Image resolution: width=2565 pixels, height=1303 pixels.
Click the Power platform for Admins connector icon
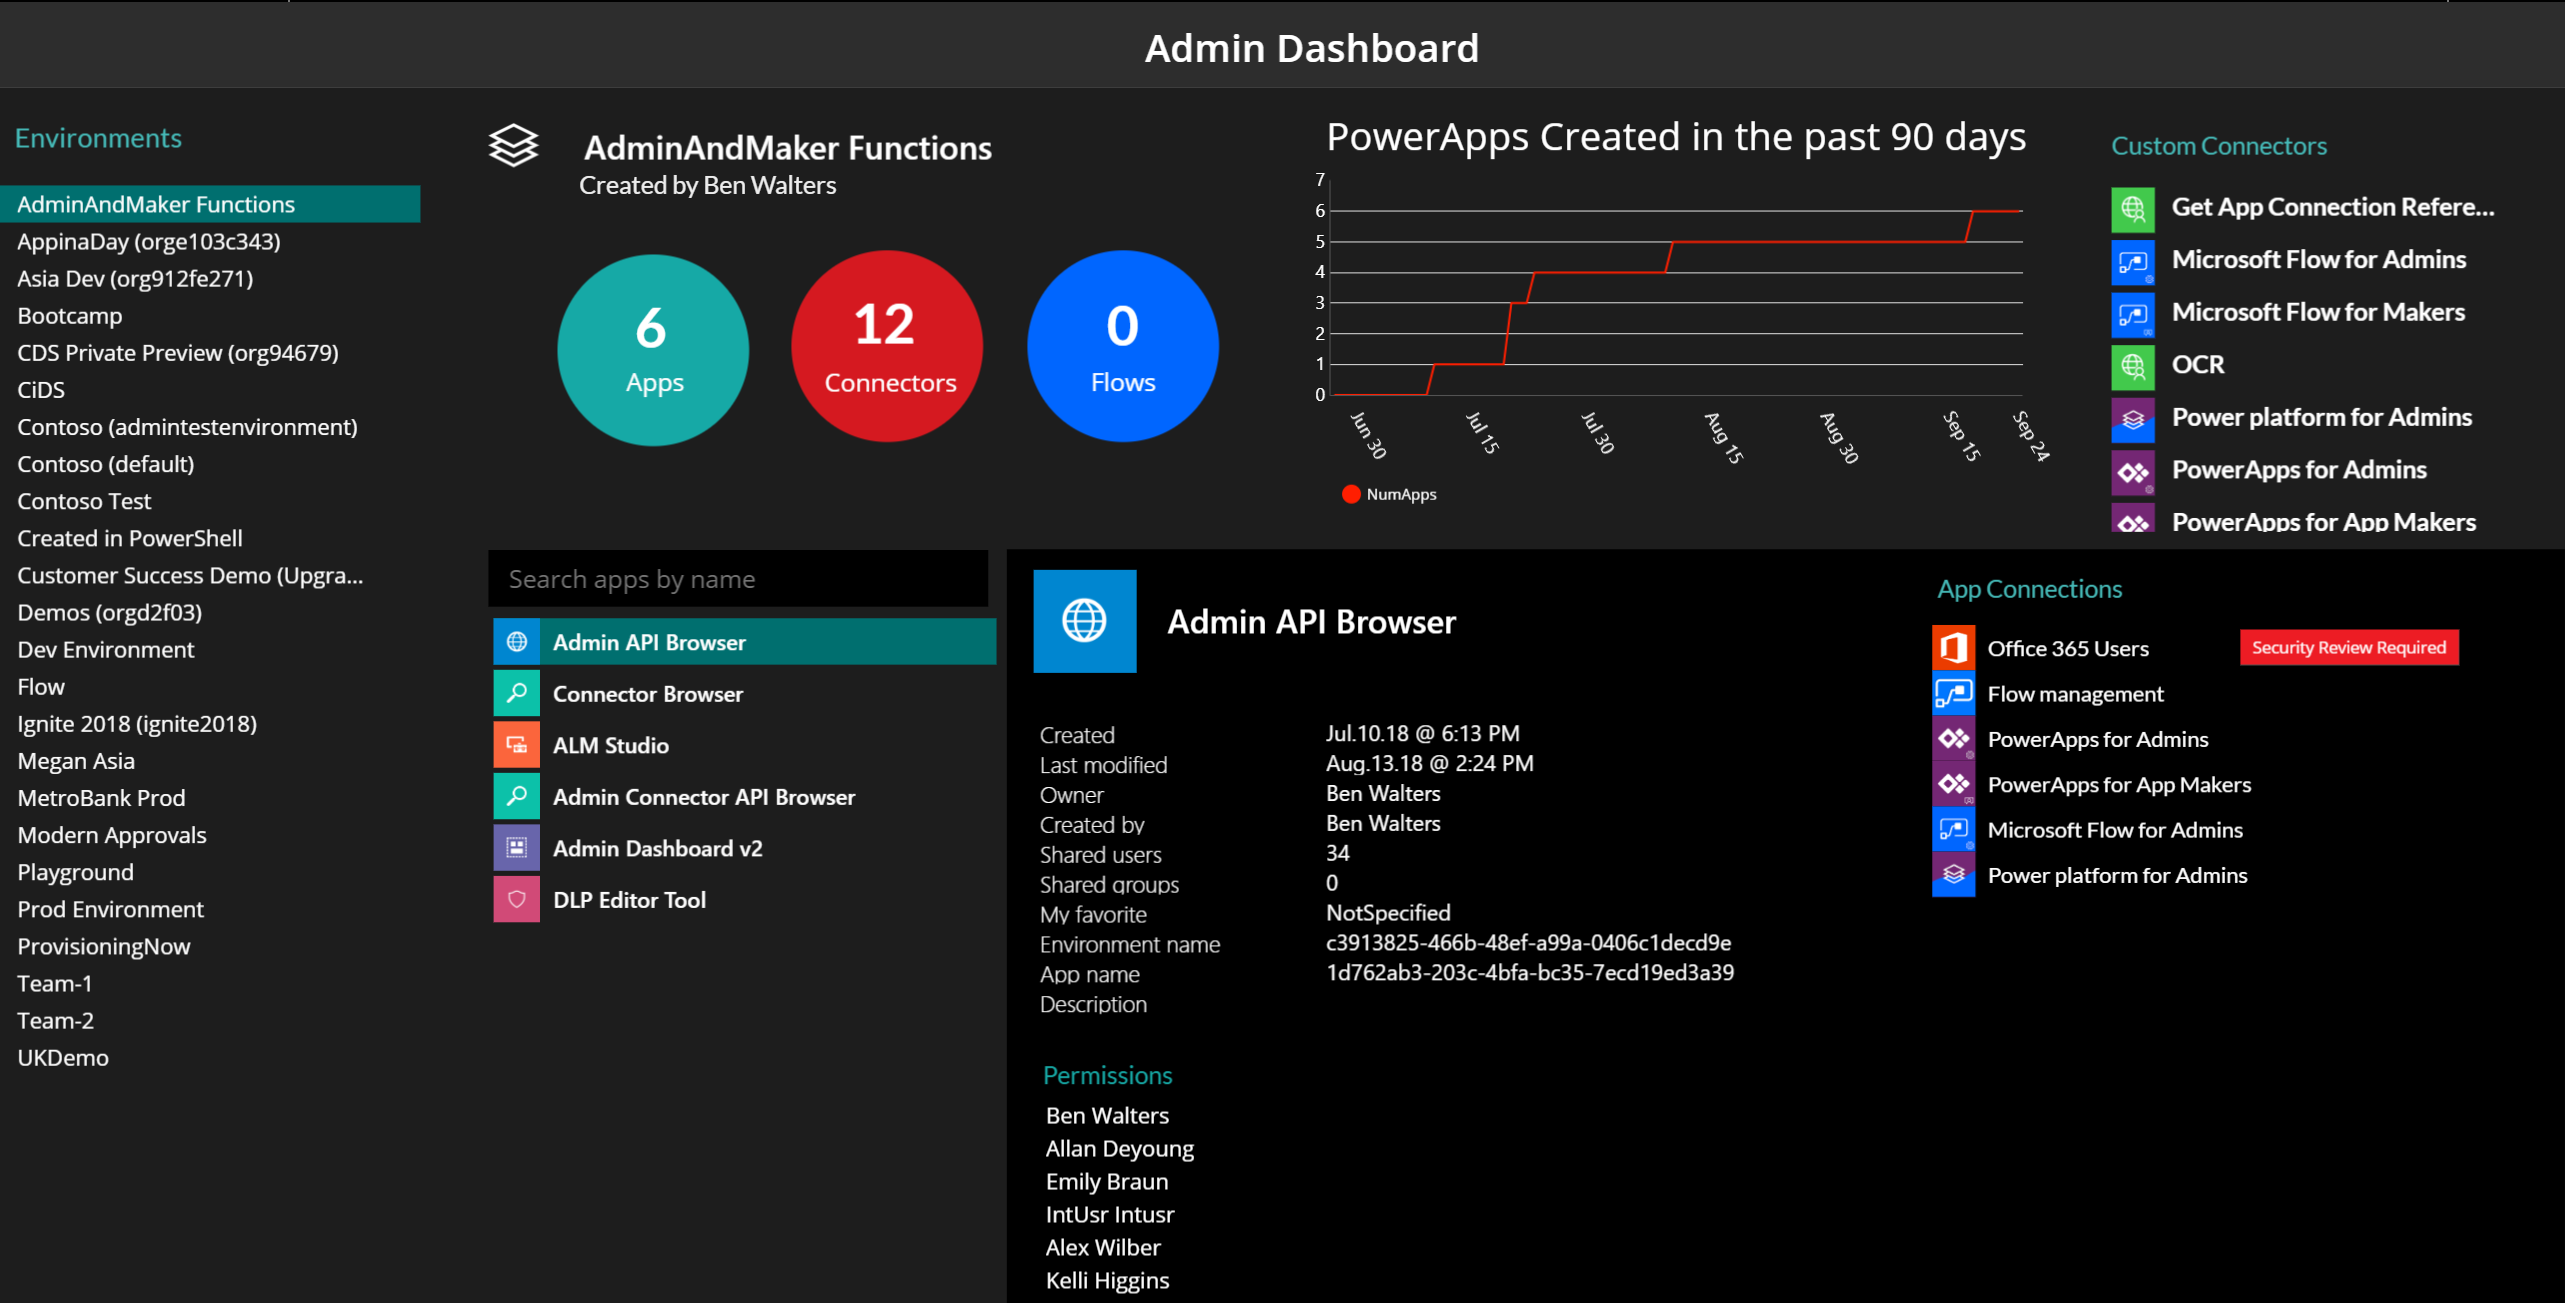2133,419
